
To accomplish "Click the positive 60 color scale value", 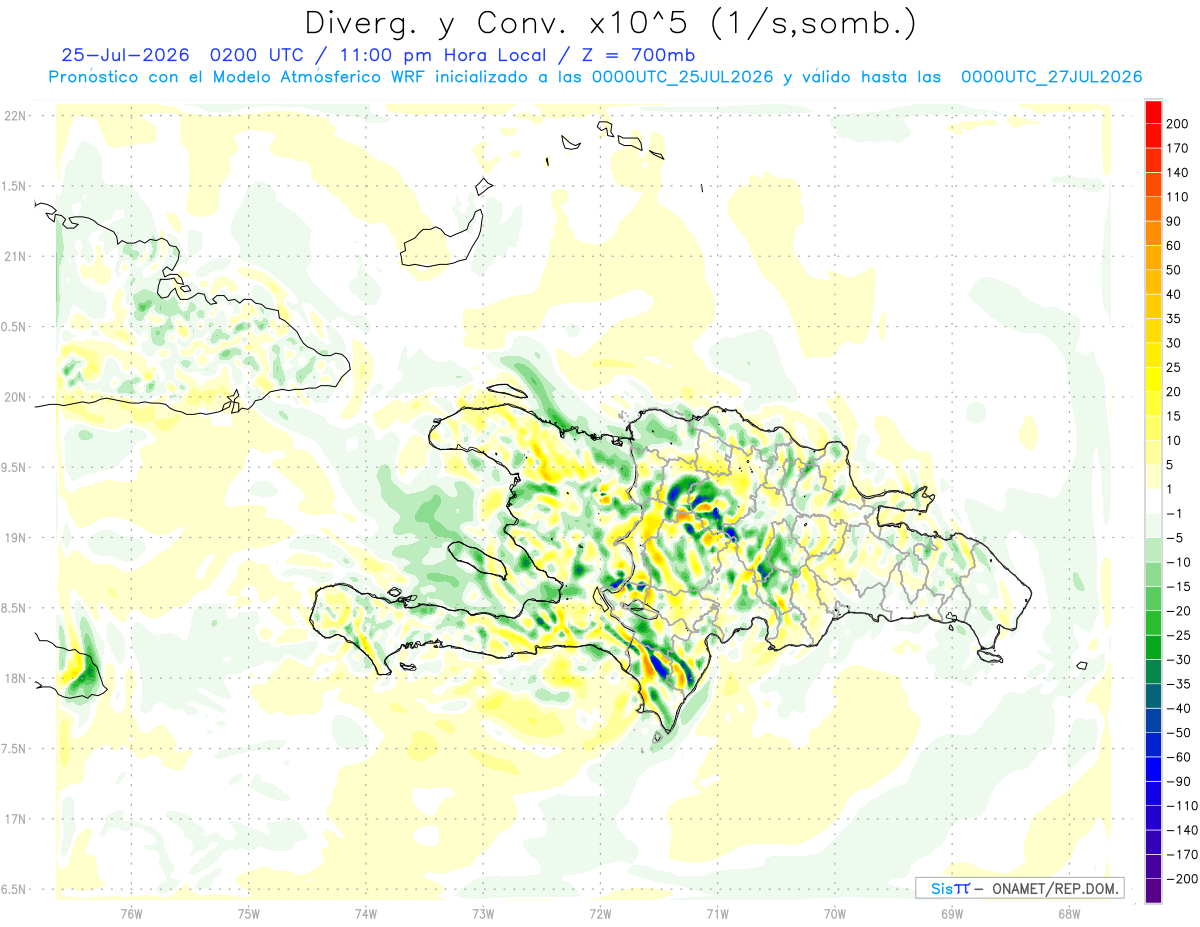I will pos(1174,246).
